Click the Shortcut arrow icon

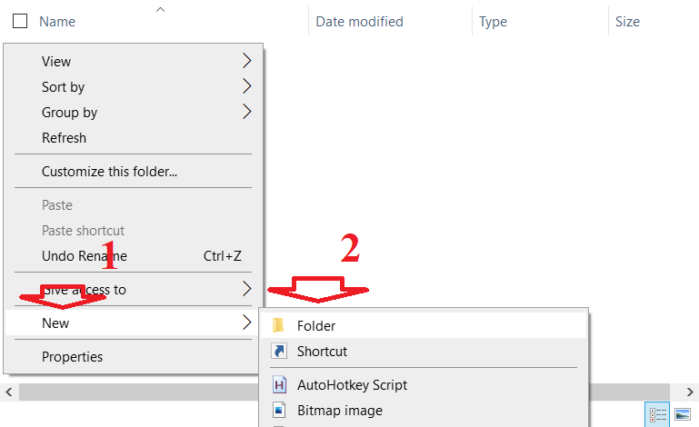pyautogui.click(x=279, y=351)
